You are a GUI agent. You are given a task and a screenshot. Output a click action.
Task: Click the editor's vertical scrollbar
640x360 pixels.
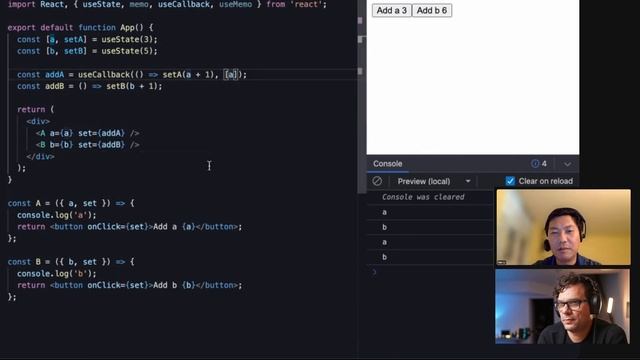click(361, 97)
